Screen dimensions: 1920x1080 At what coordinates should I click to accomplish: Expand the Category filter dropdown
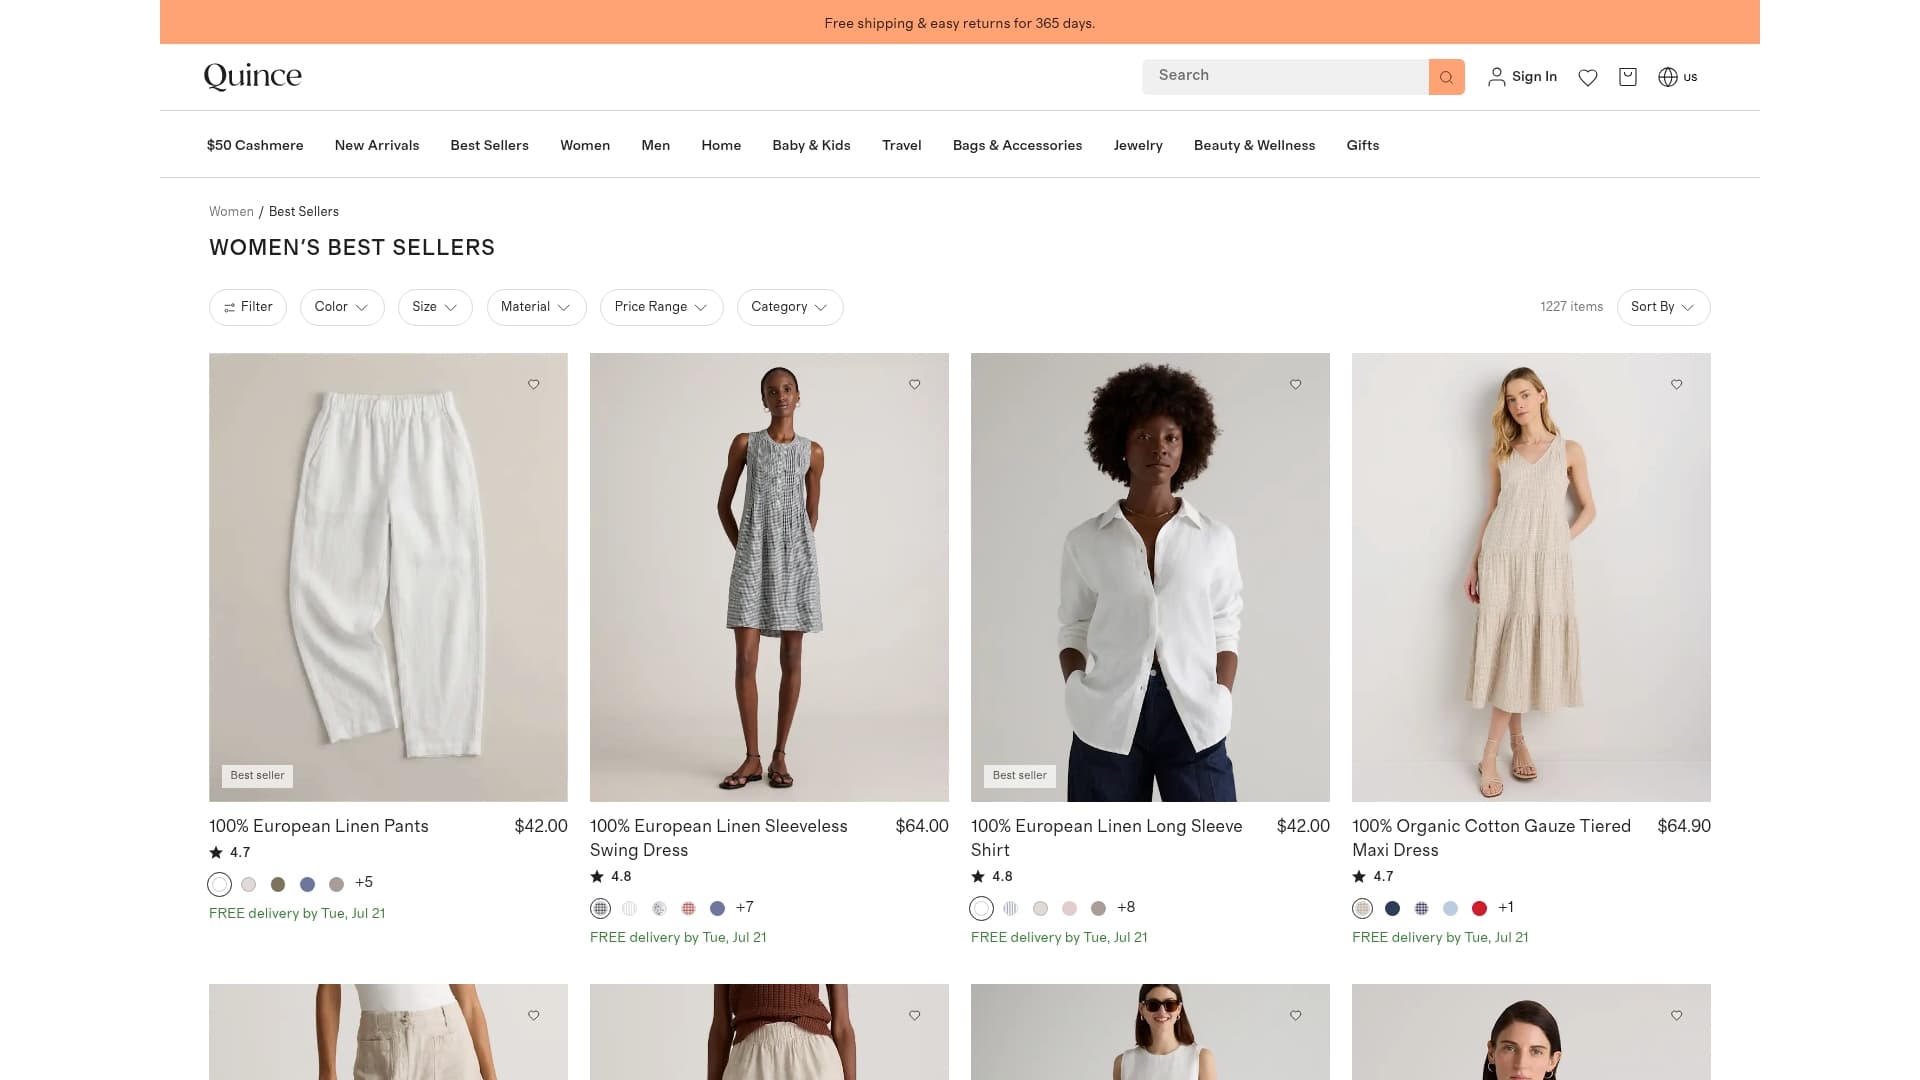(790, 307)
